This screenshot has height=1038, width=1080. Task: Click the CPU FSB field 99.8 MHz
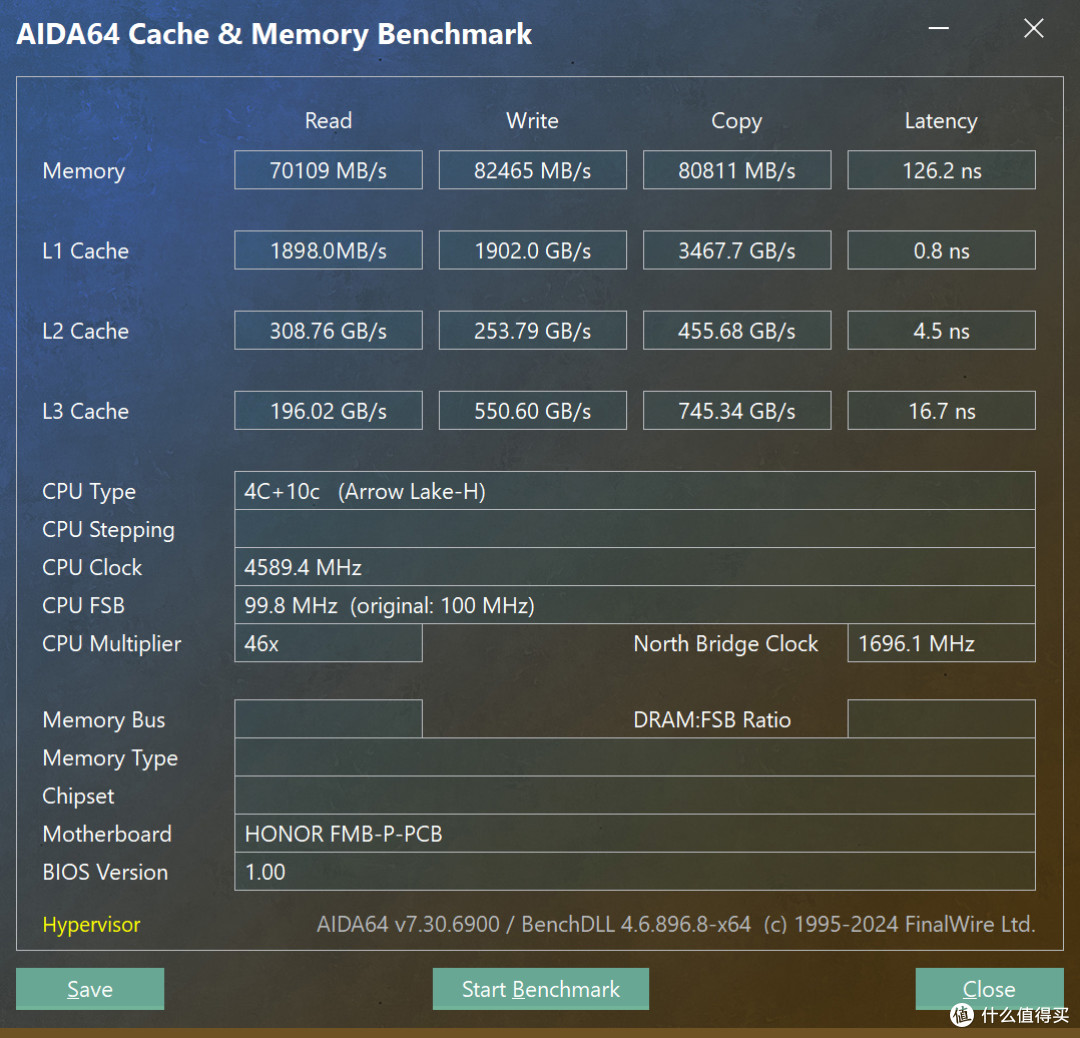point(634,605)
